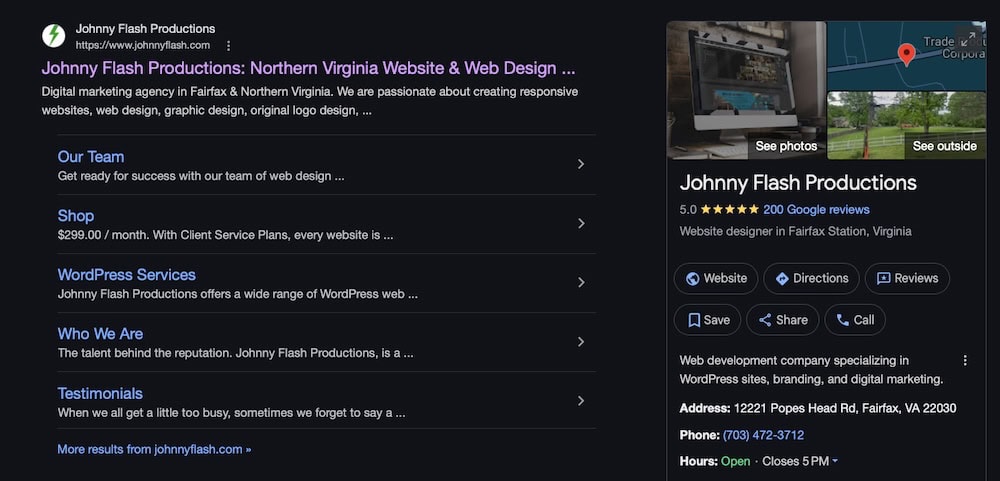
Task: Click the Website button in the knowledge panel
Action: (716, 279)
